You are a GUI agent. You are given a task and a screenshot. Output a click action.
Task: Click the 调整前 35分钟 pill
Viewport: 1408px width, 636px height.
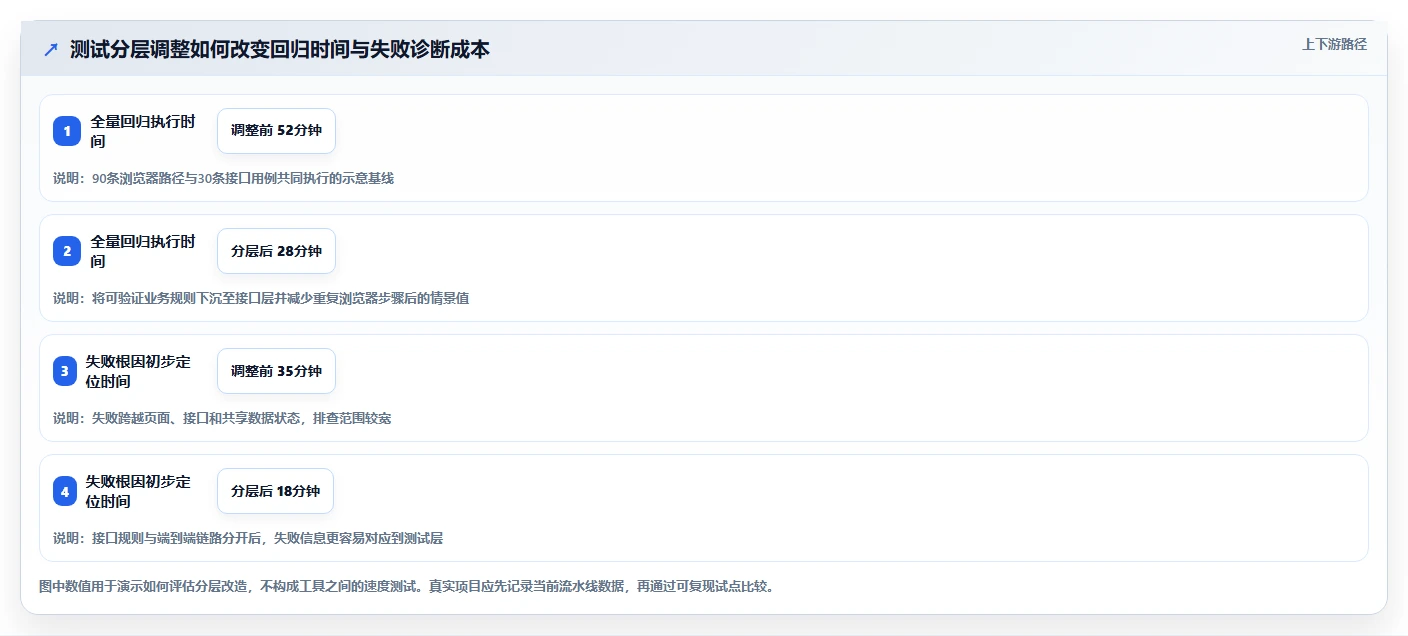[x=276, y=371]
